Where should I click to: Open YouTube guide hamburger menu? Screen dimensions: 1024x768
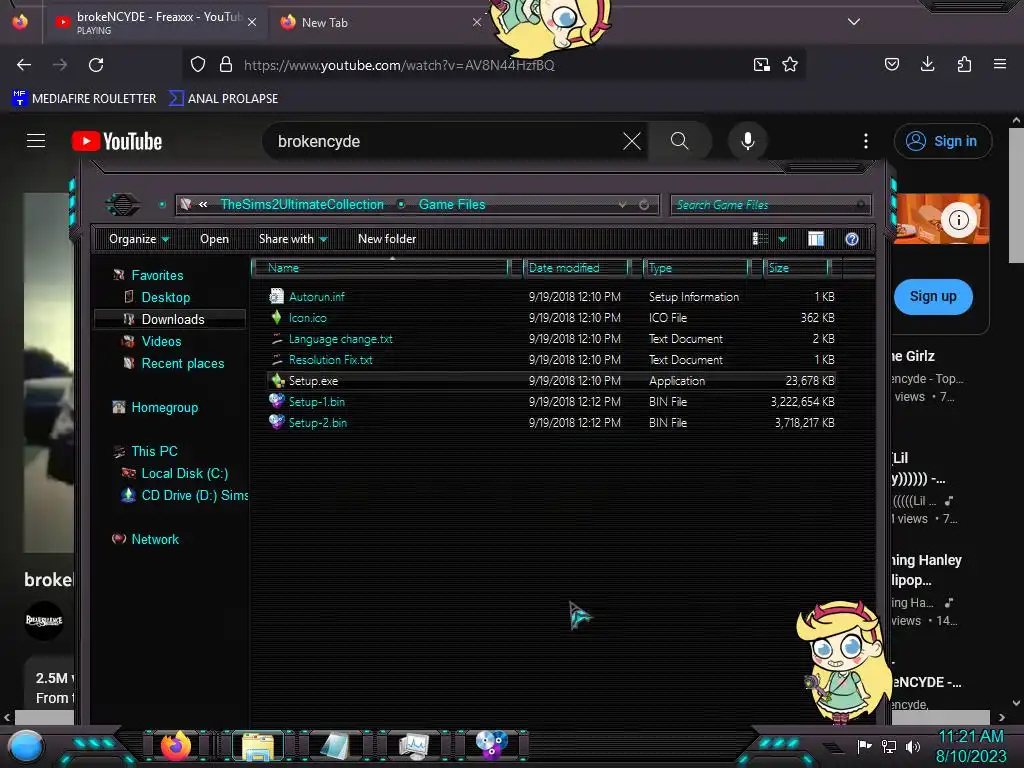[x=36, y=141]
